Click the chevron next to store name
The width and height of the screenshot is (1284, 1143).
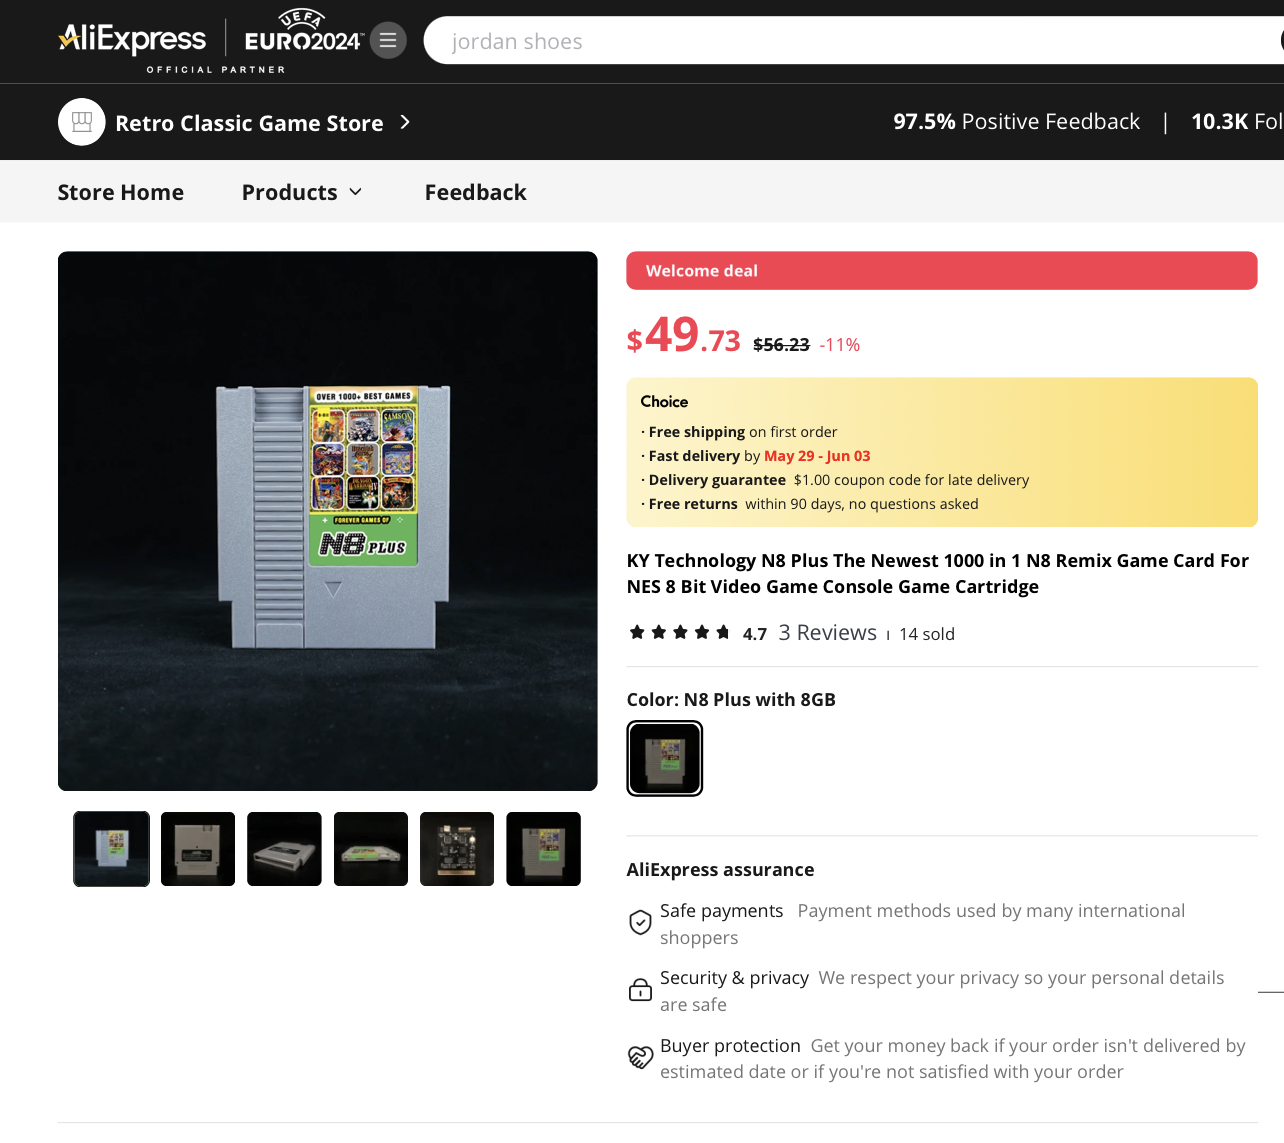point(405,122)
